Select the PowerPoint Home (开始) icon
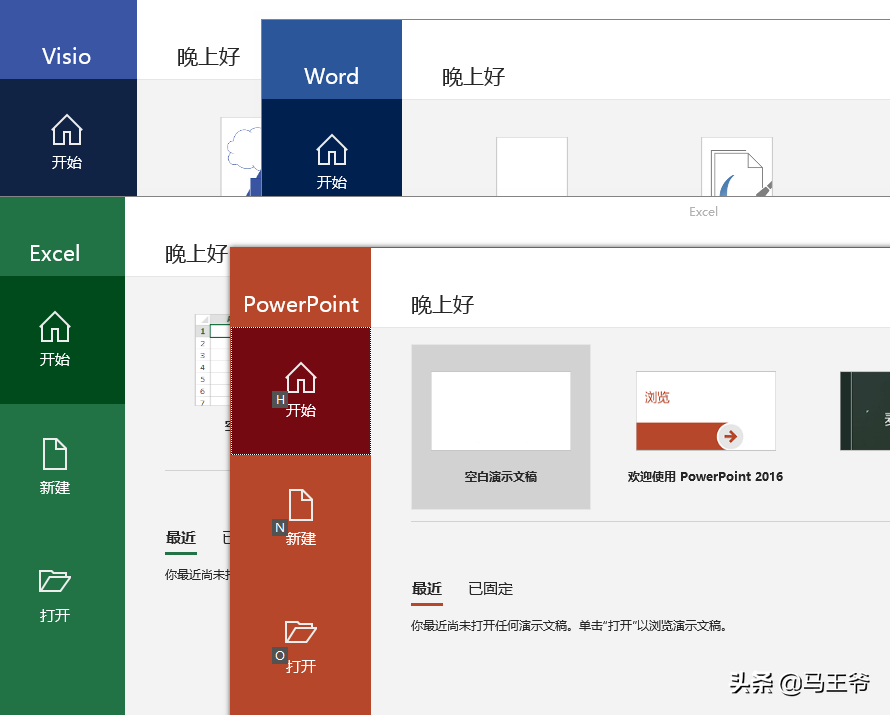The image size is (890, 715). (301, 377)
